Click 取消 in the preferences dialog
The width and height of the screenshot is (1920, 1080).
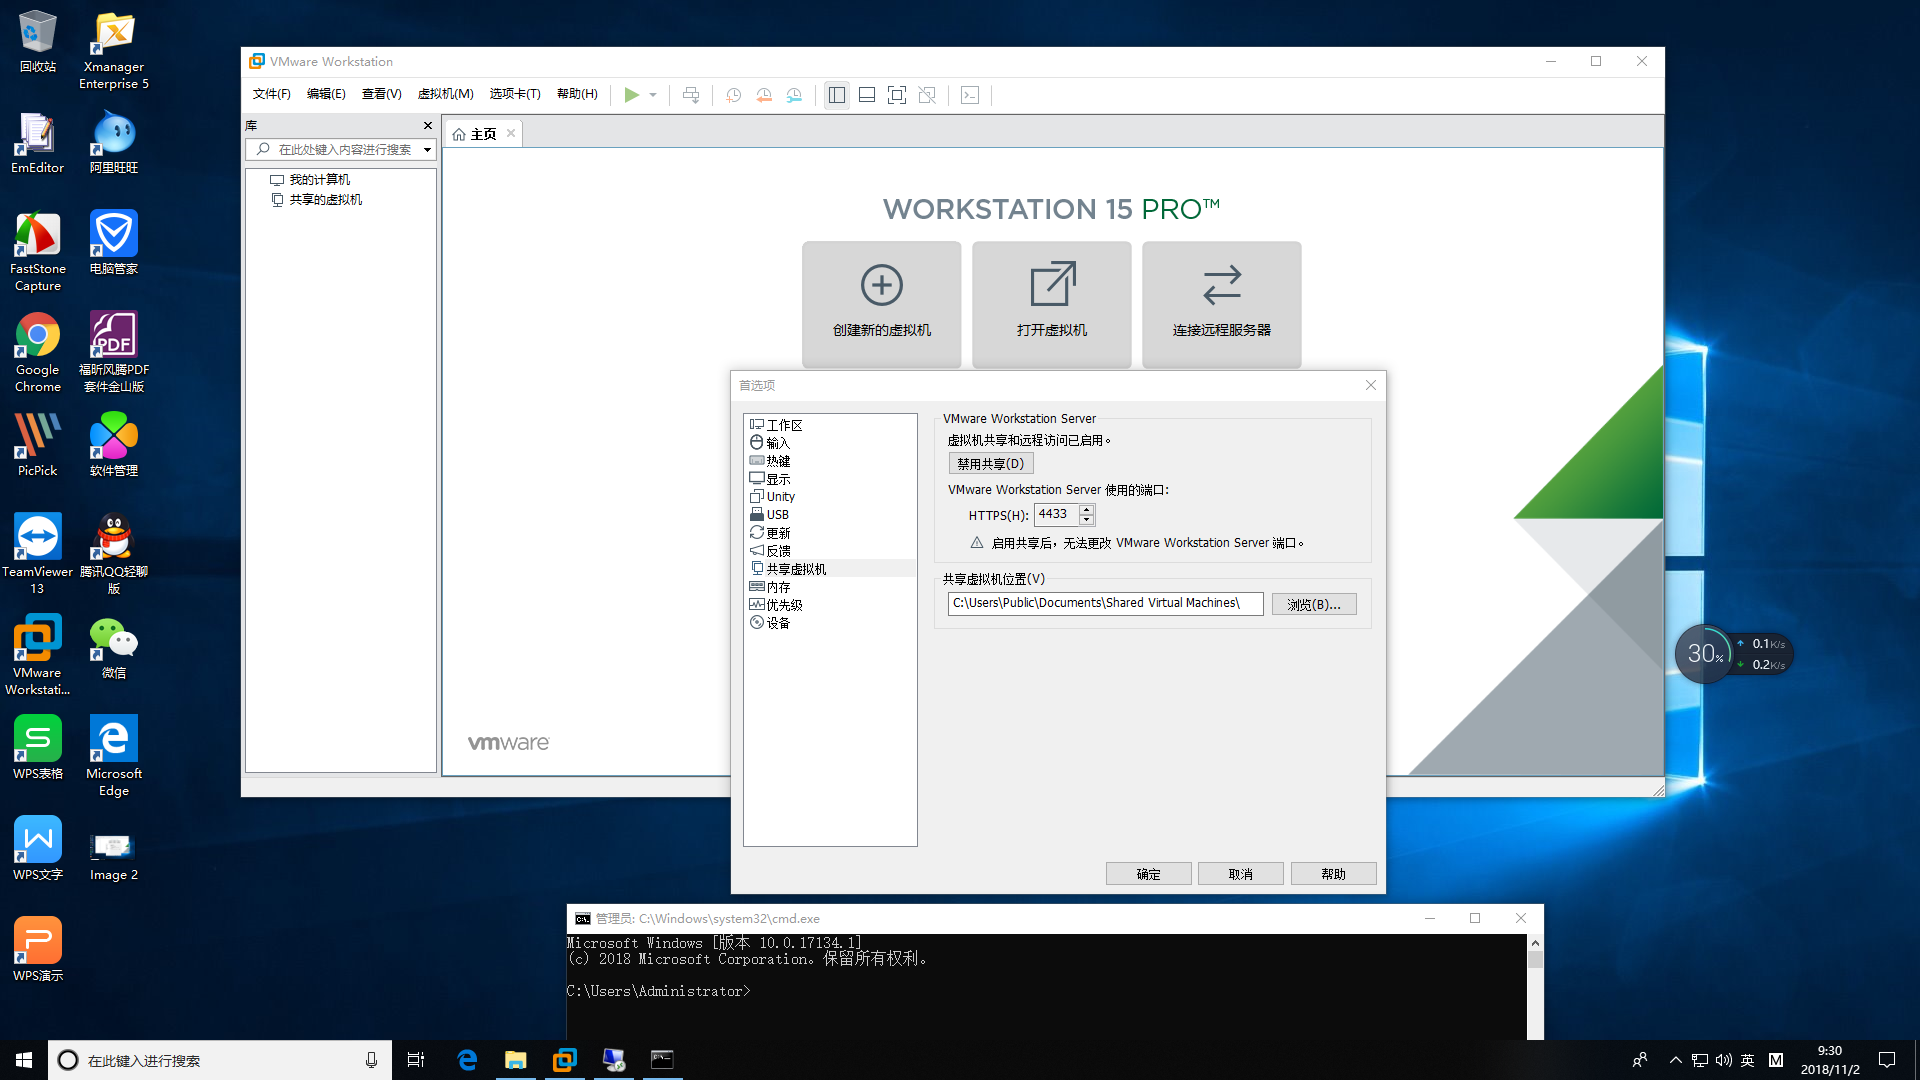click(x=1240, y=874)
